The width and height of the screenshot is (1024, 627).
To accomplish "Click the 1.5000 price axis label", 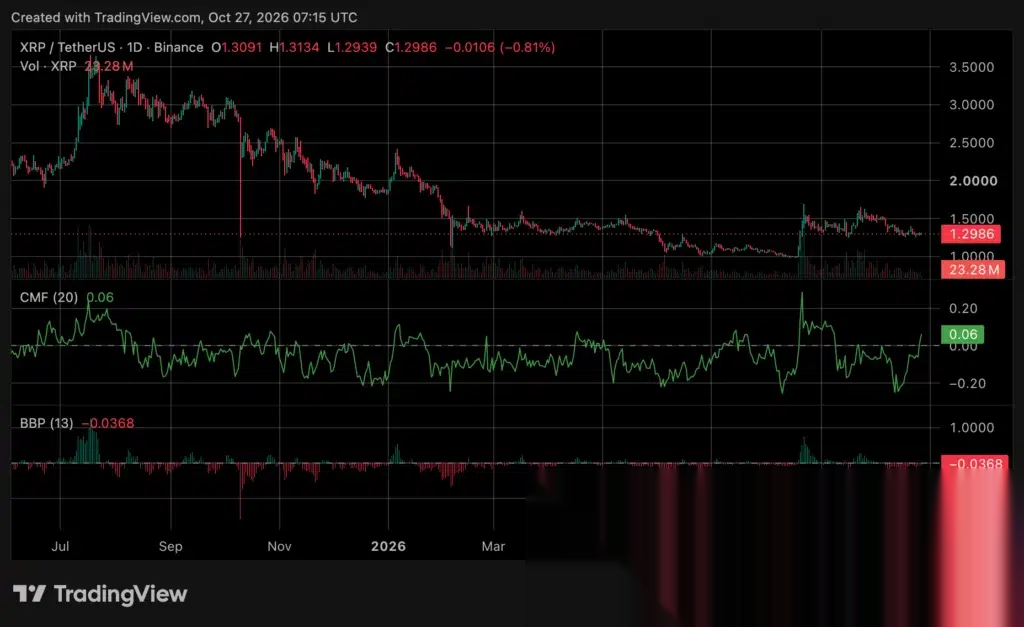I will 971,219.
